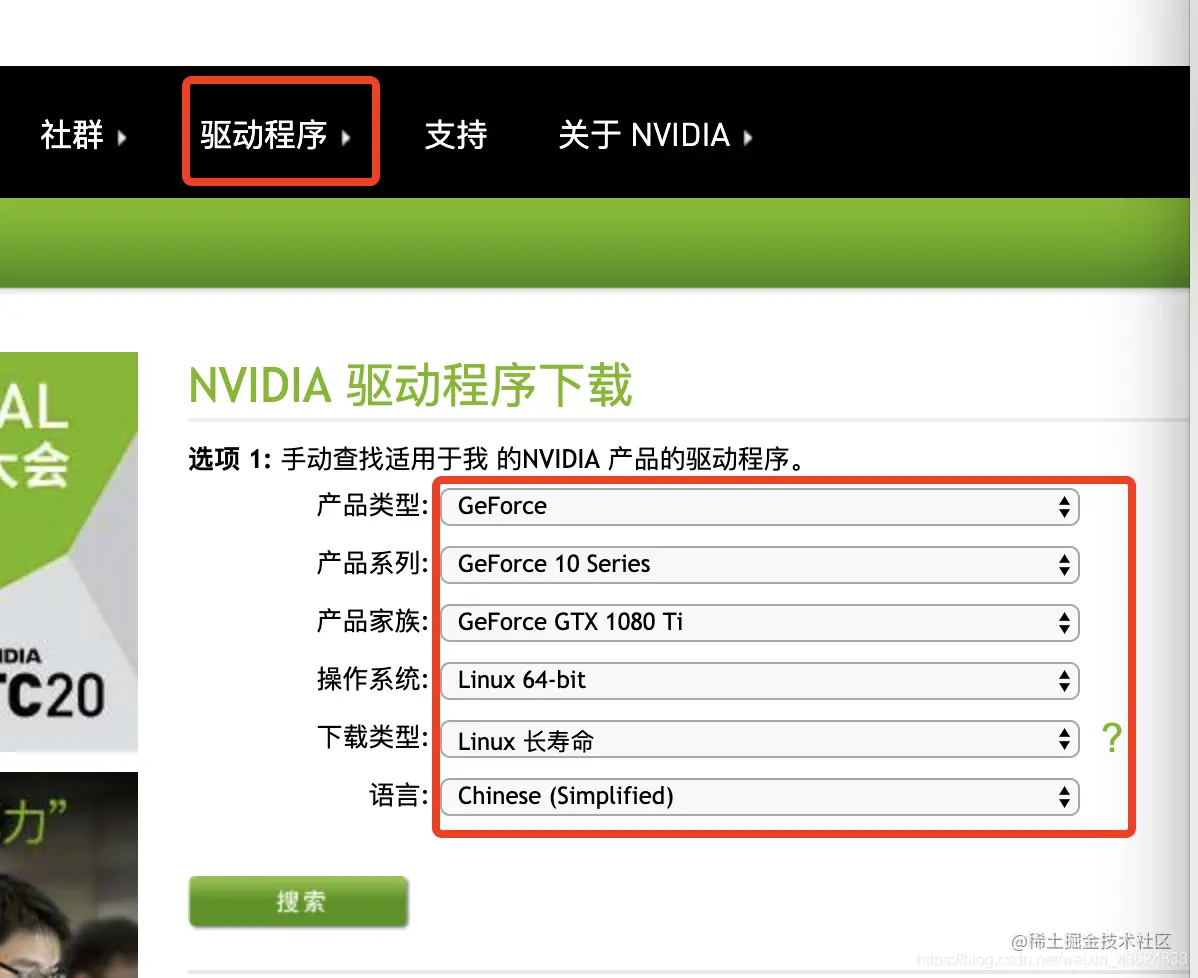The width and height of the screenshot is (1198, 978).
Task: Expand the 产品家族 dropdown showing GeForce GTX 1080 Ti
Action: pyautogui.click(x=760, y=623)
